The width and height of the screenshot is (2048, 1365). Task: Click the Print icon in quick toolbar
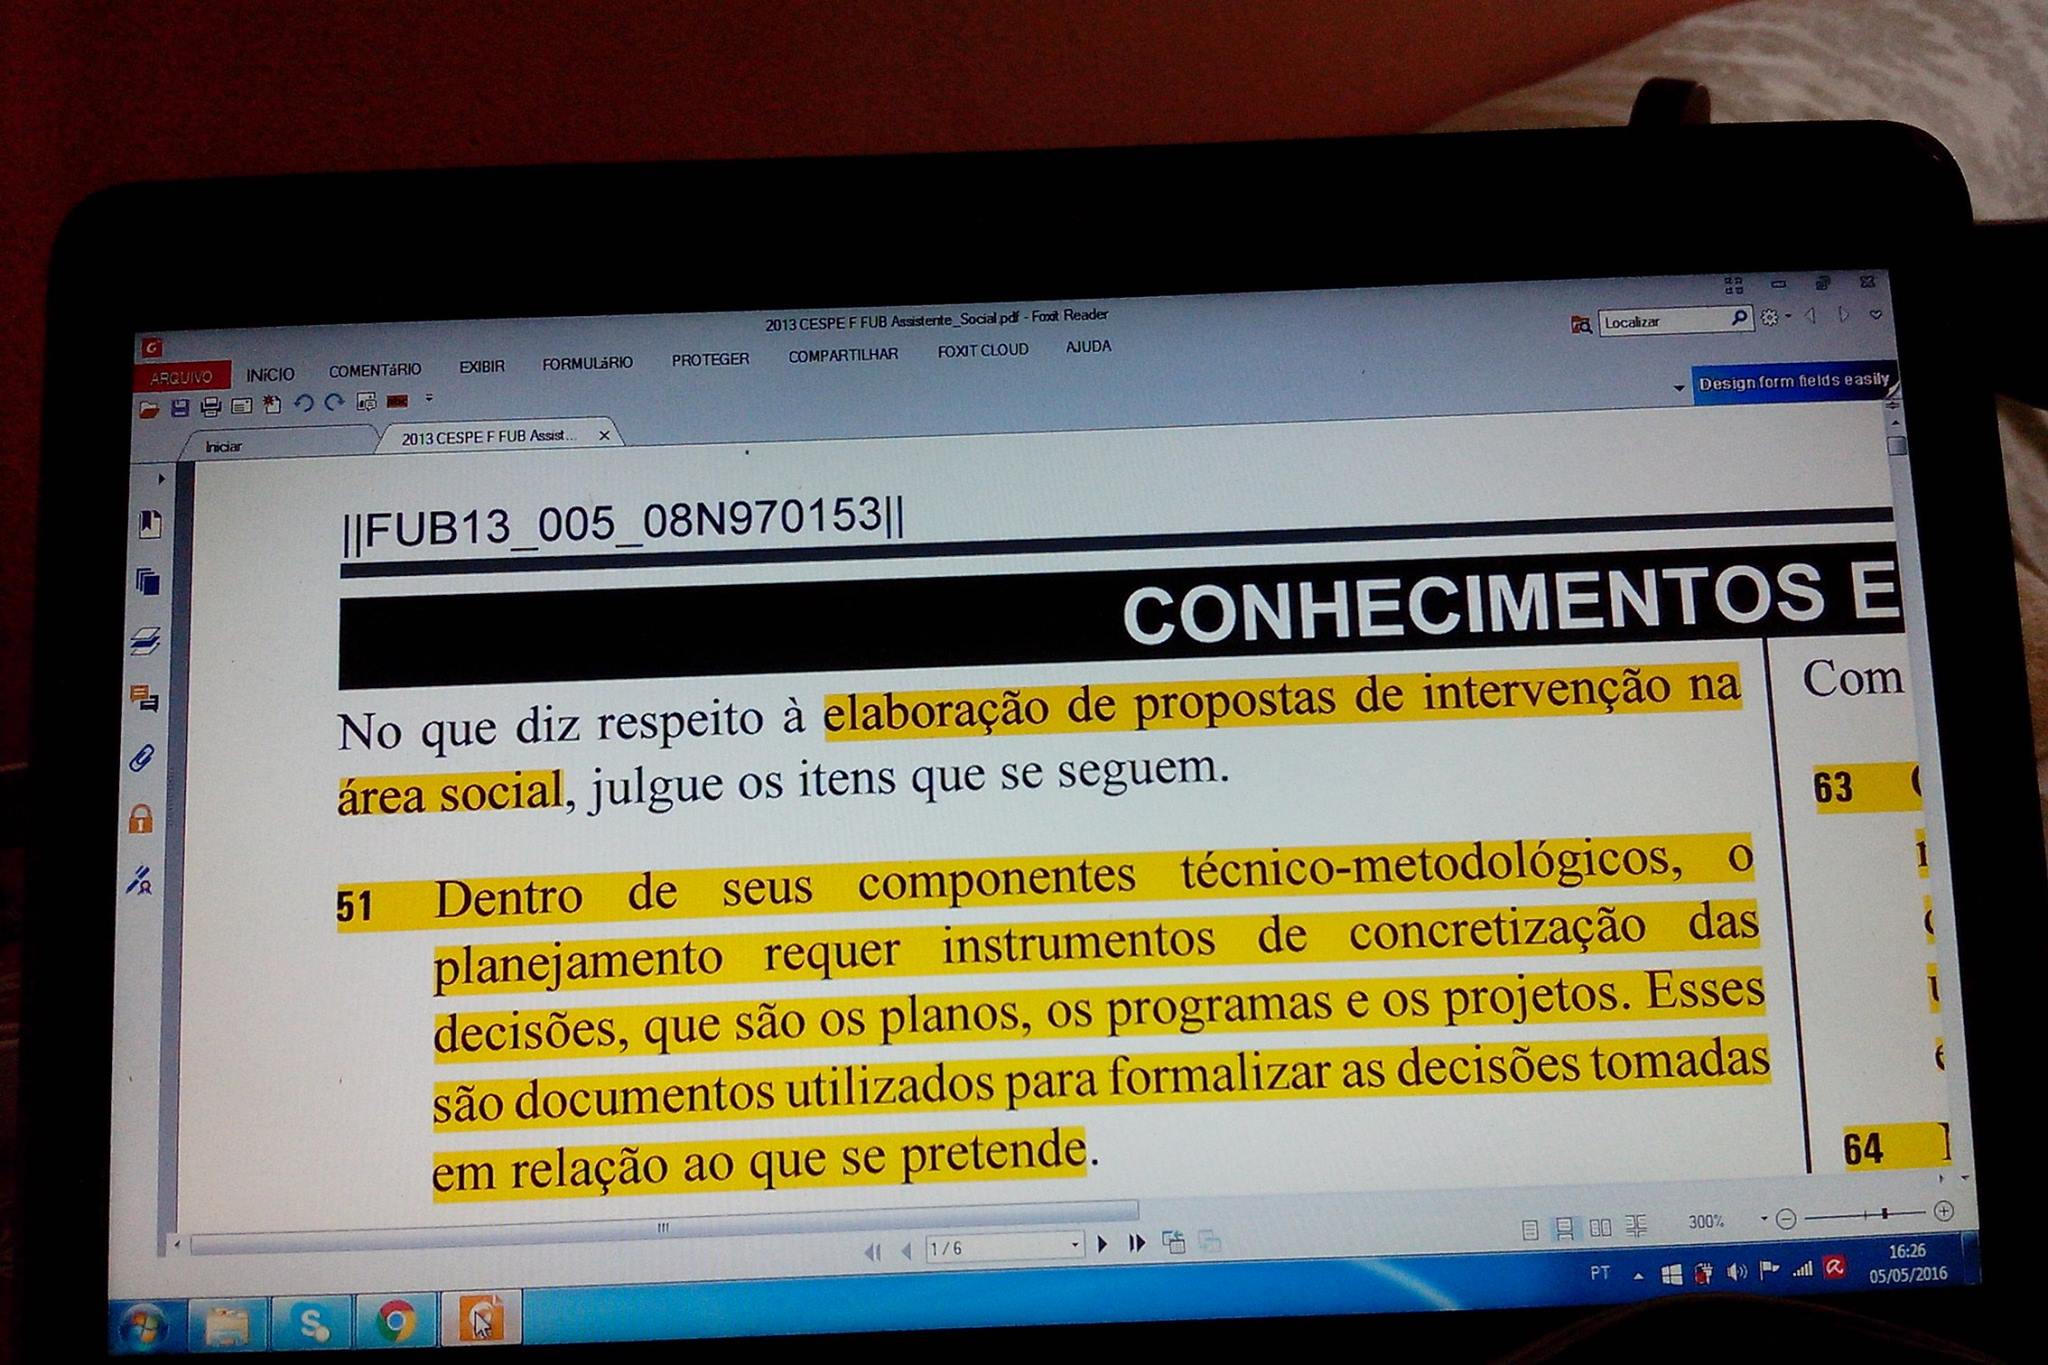click(x=211, y=406)
